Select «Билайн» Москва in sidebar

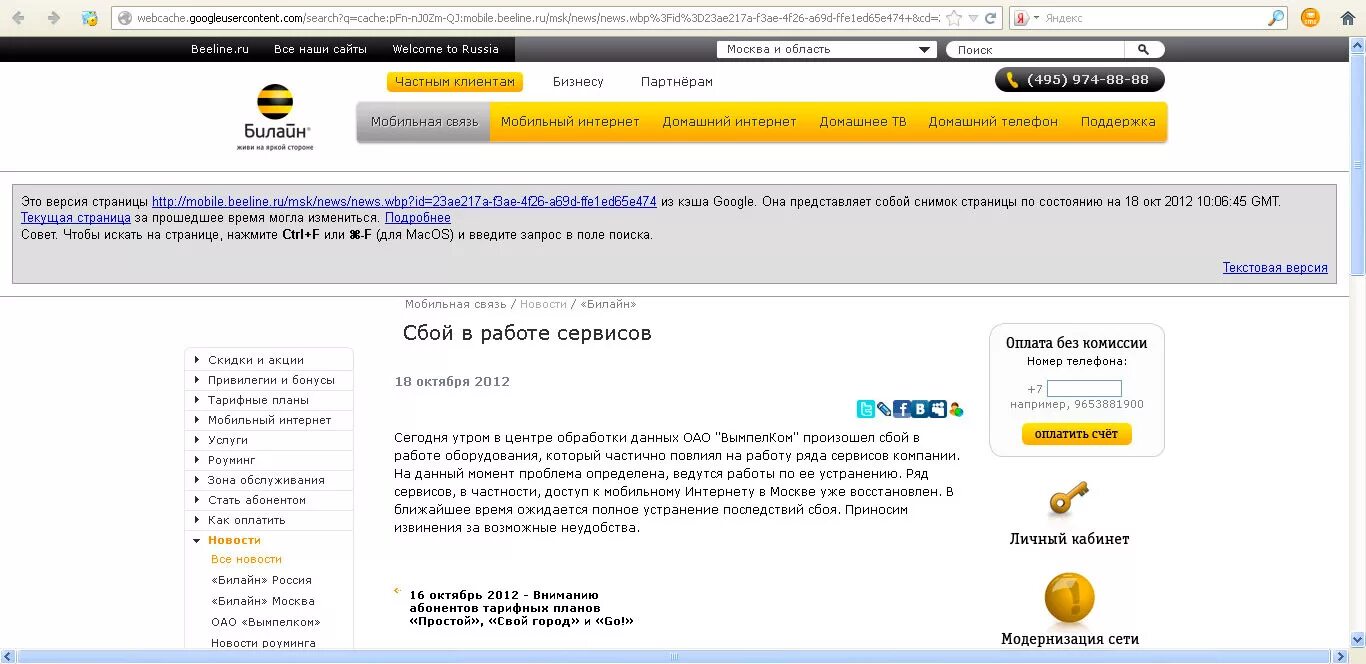[262, 602]
